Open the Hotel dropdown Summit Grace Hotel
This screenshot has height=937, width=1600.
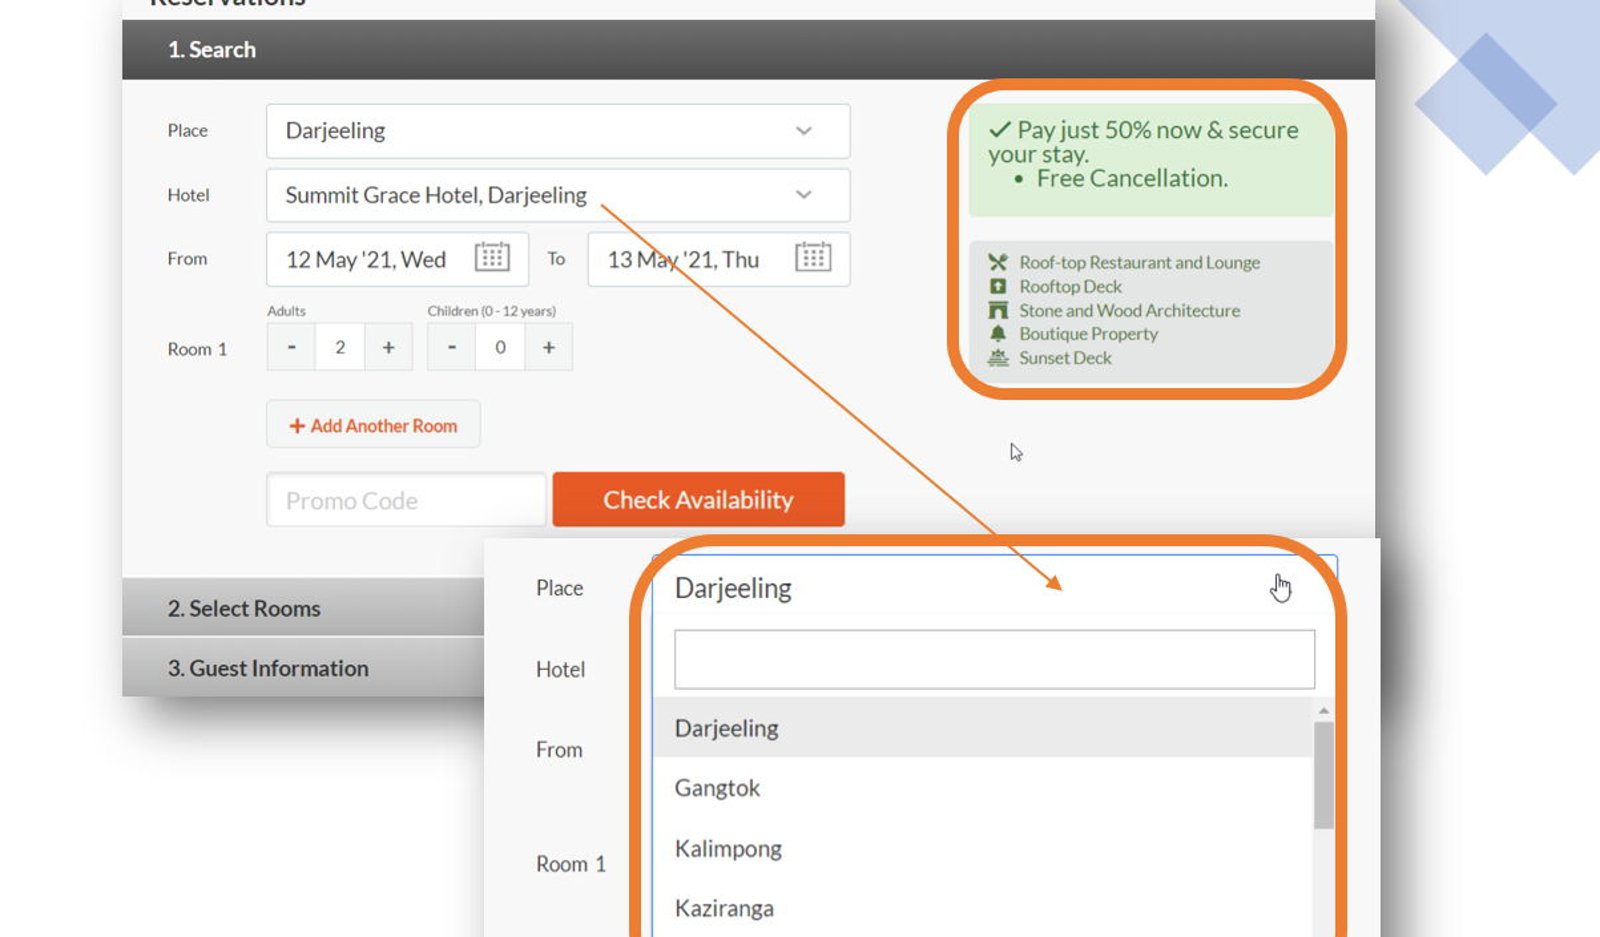(558, 195)
